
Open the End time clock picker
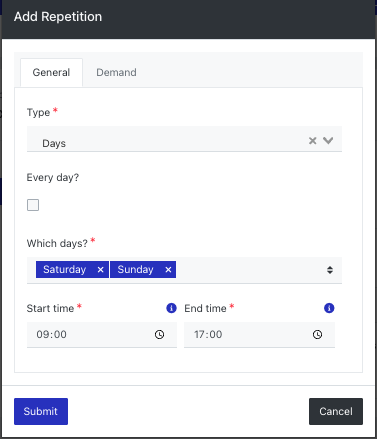[x=317, y=334]
